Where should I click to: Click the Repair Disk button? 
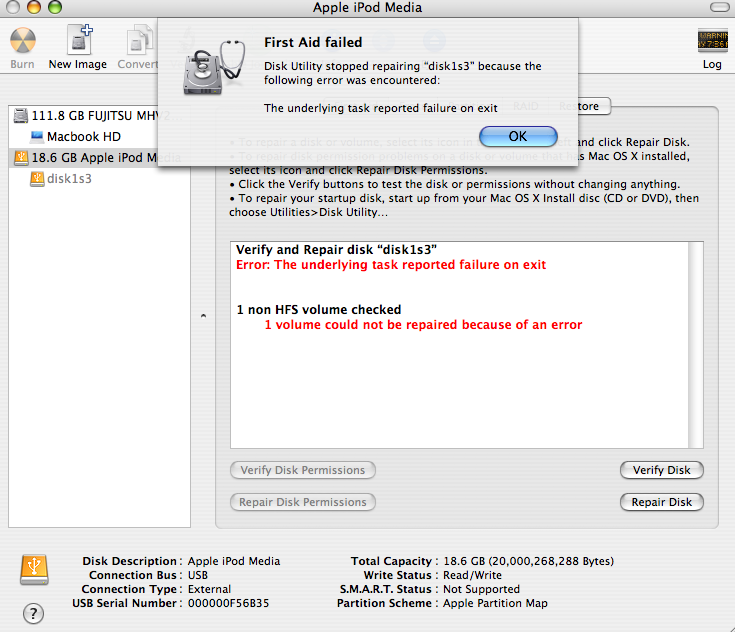[x=661, y=502]
